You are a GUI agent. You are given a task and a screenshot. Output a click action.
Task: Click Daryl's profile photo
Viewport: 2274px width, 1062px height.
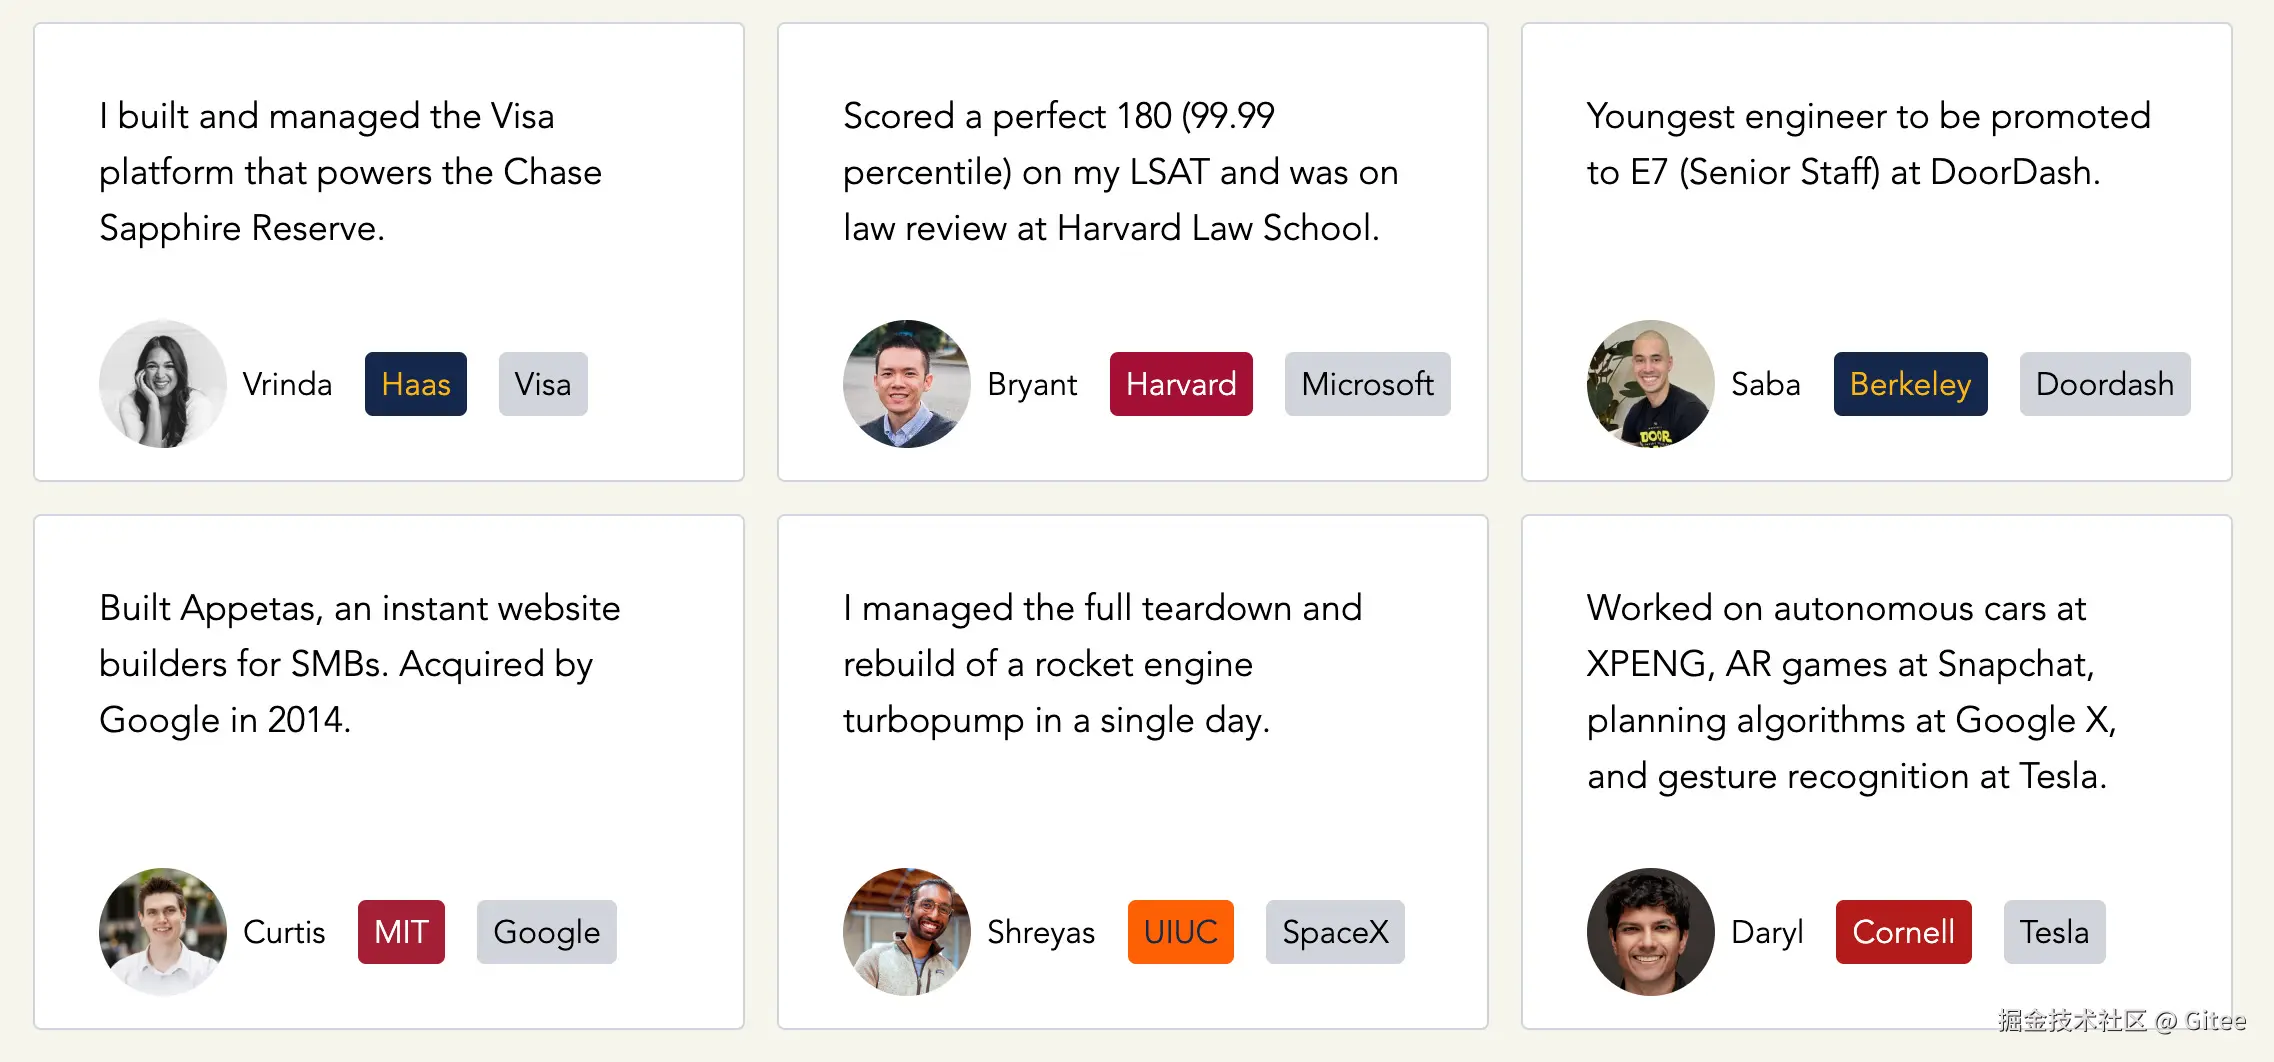pos(1651,932)
